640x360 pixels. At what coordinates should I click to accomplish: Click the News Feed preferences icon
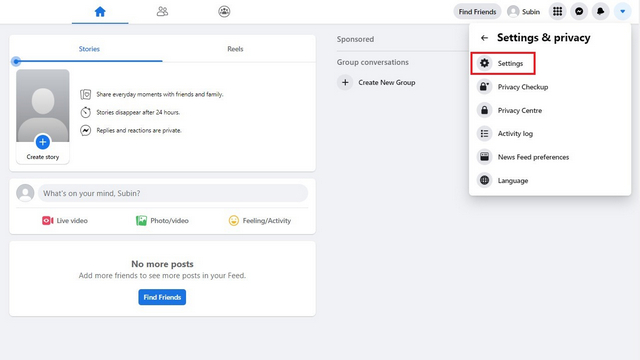point(484,157)
